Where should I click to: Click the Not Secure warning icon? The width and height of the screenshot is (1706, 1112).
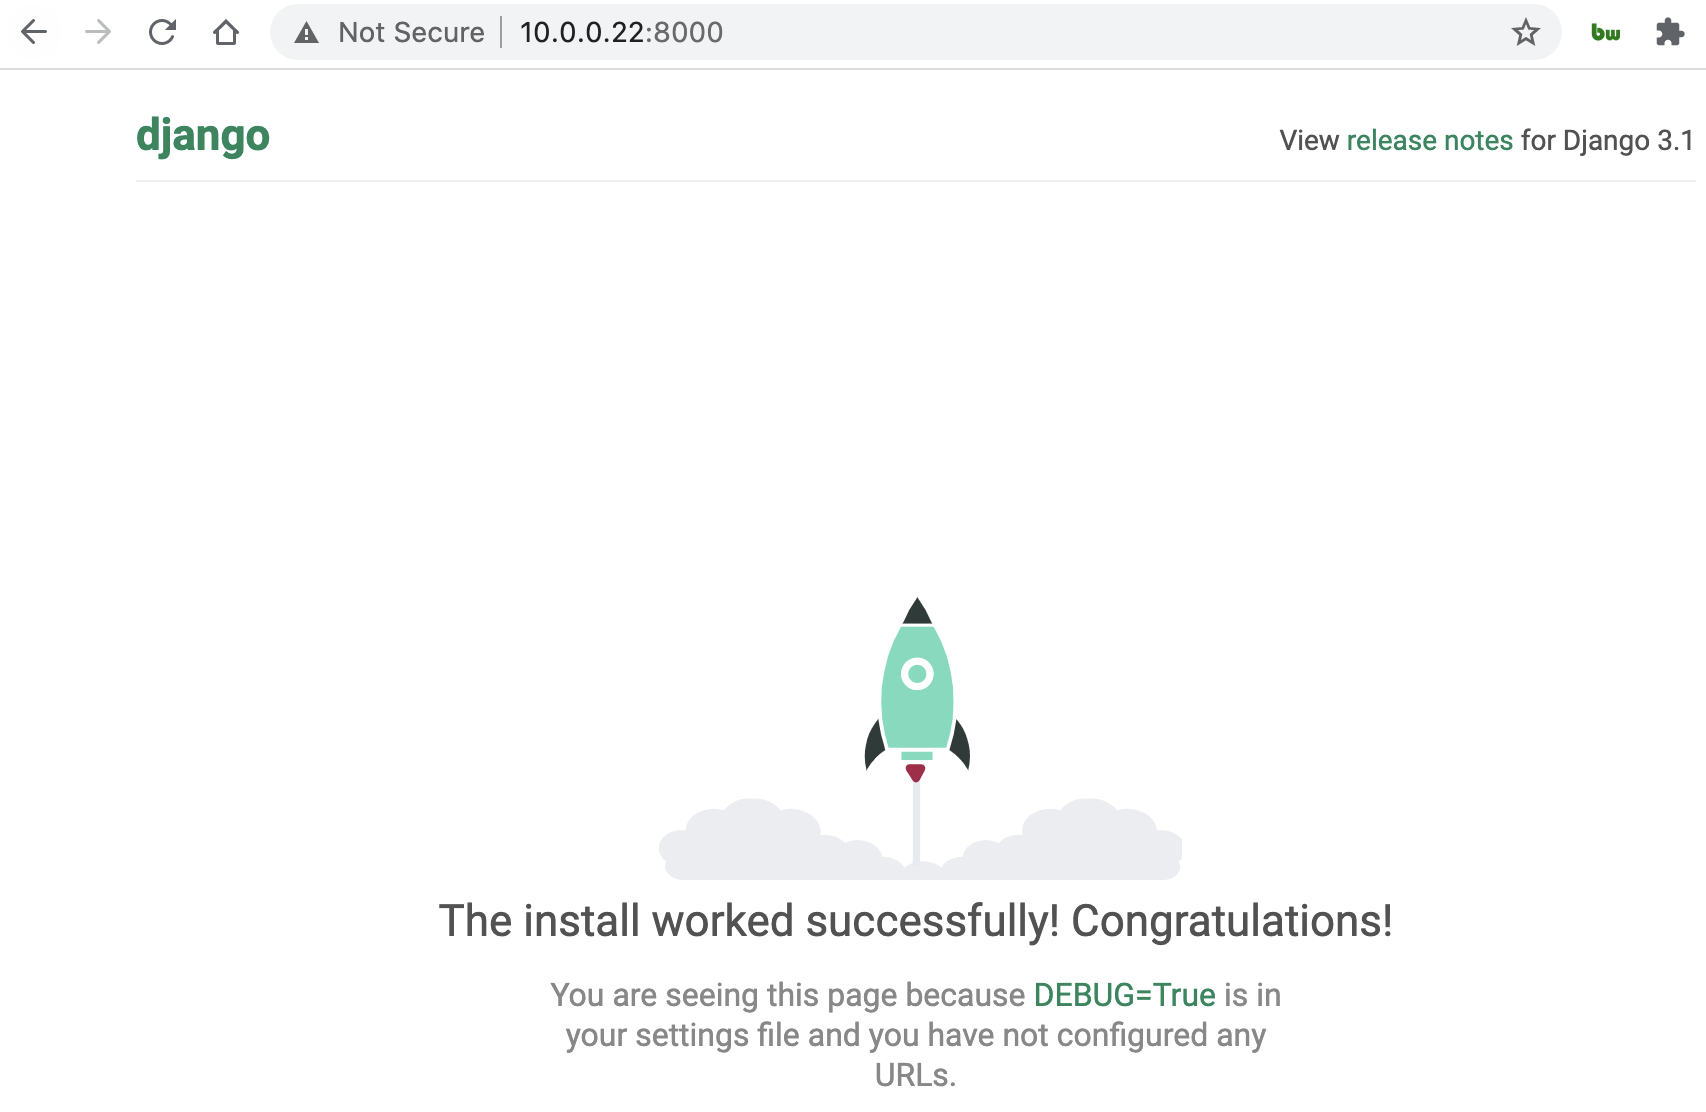(x=307, y=33)
